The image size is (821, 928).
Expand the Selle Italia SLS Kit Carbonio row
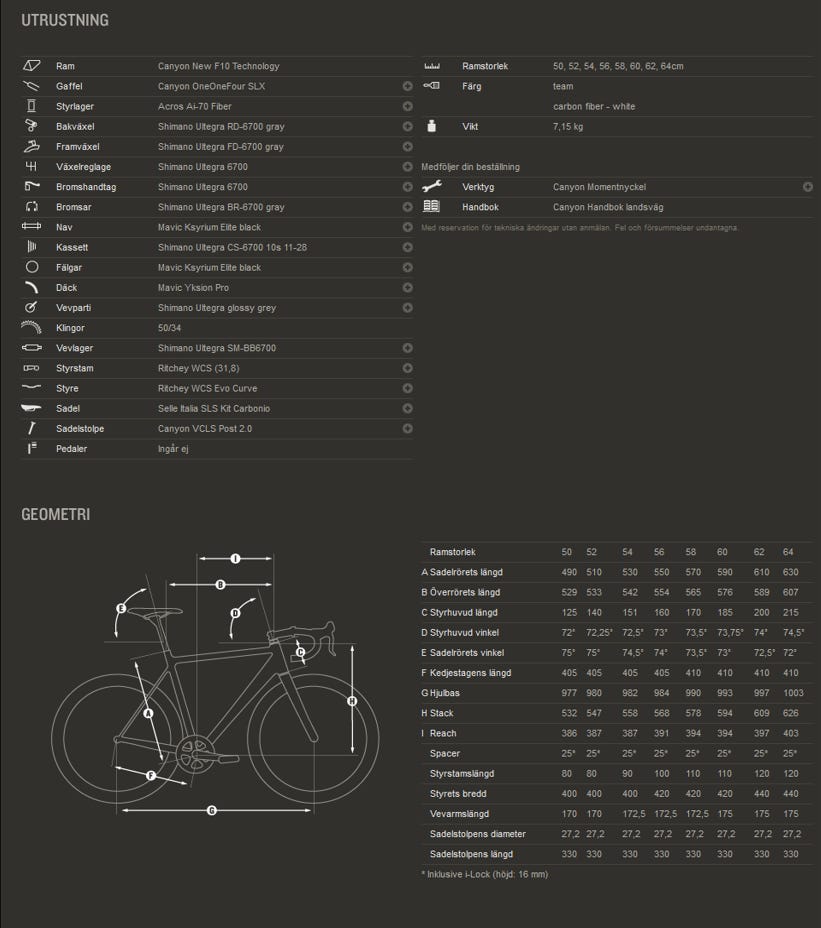[407, 408]
